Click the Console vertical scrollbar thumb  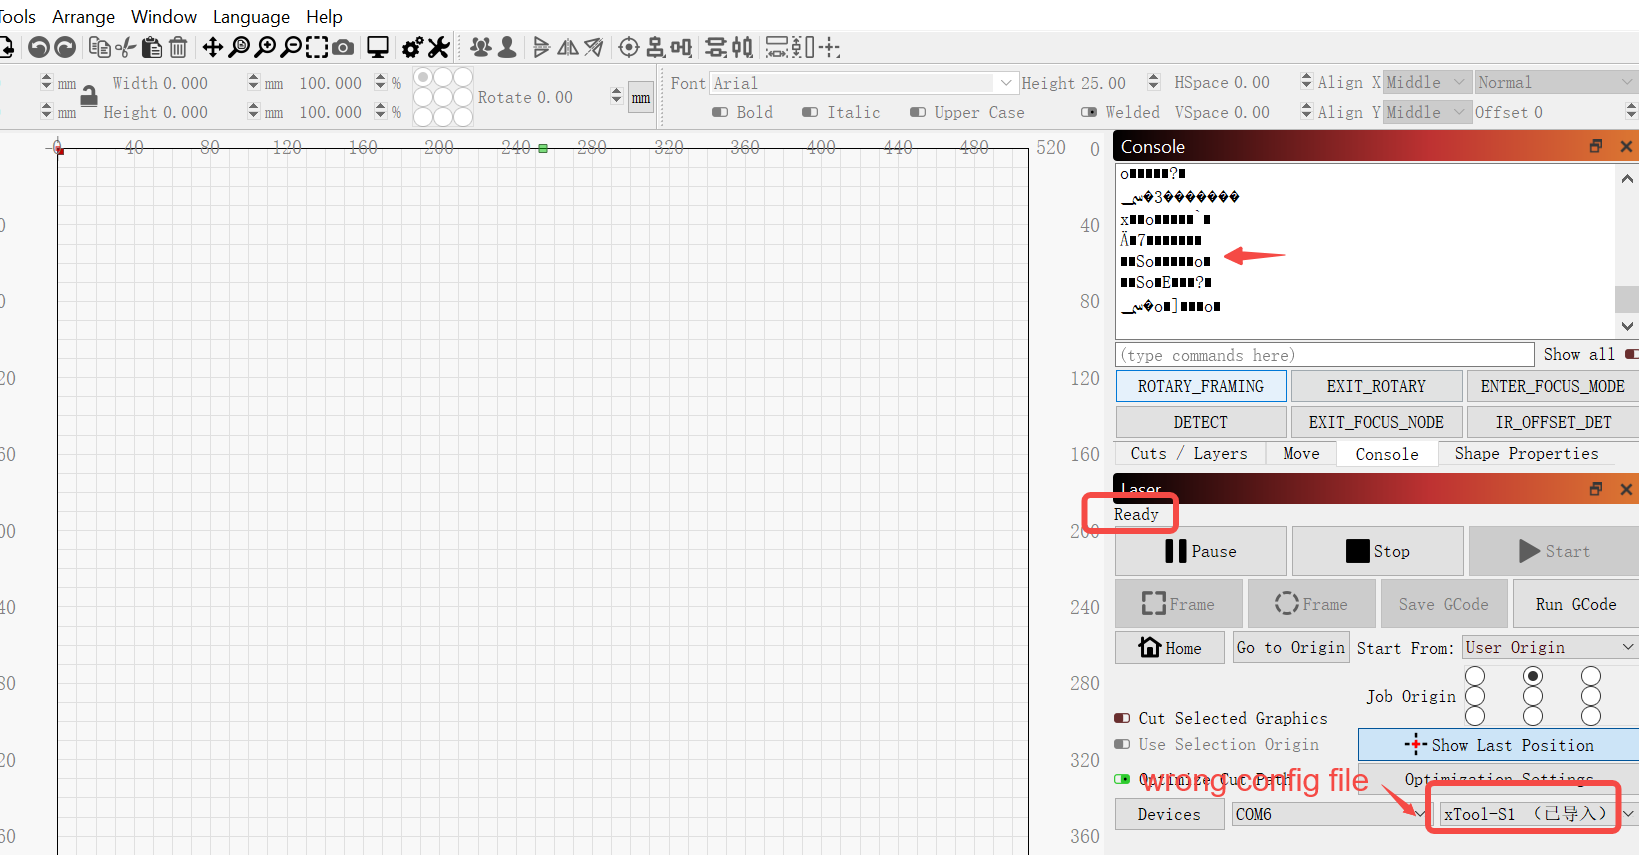1626,298
